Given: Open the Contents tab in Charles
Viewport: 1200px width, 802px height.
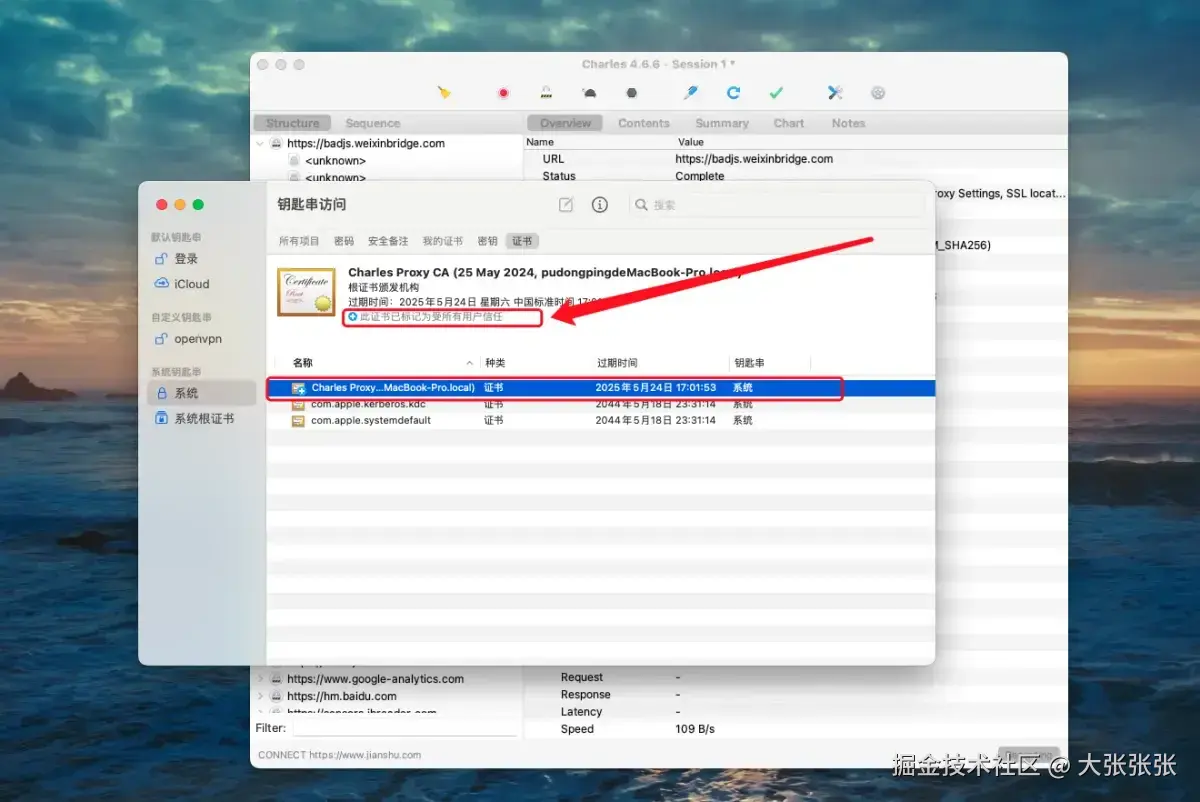Looking at the screenshot, I should [x=644, y=123].
